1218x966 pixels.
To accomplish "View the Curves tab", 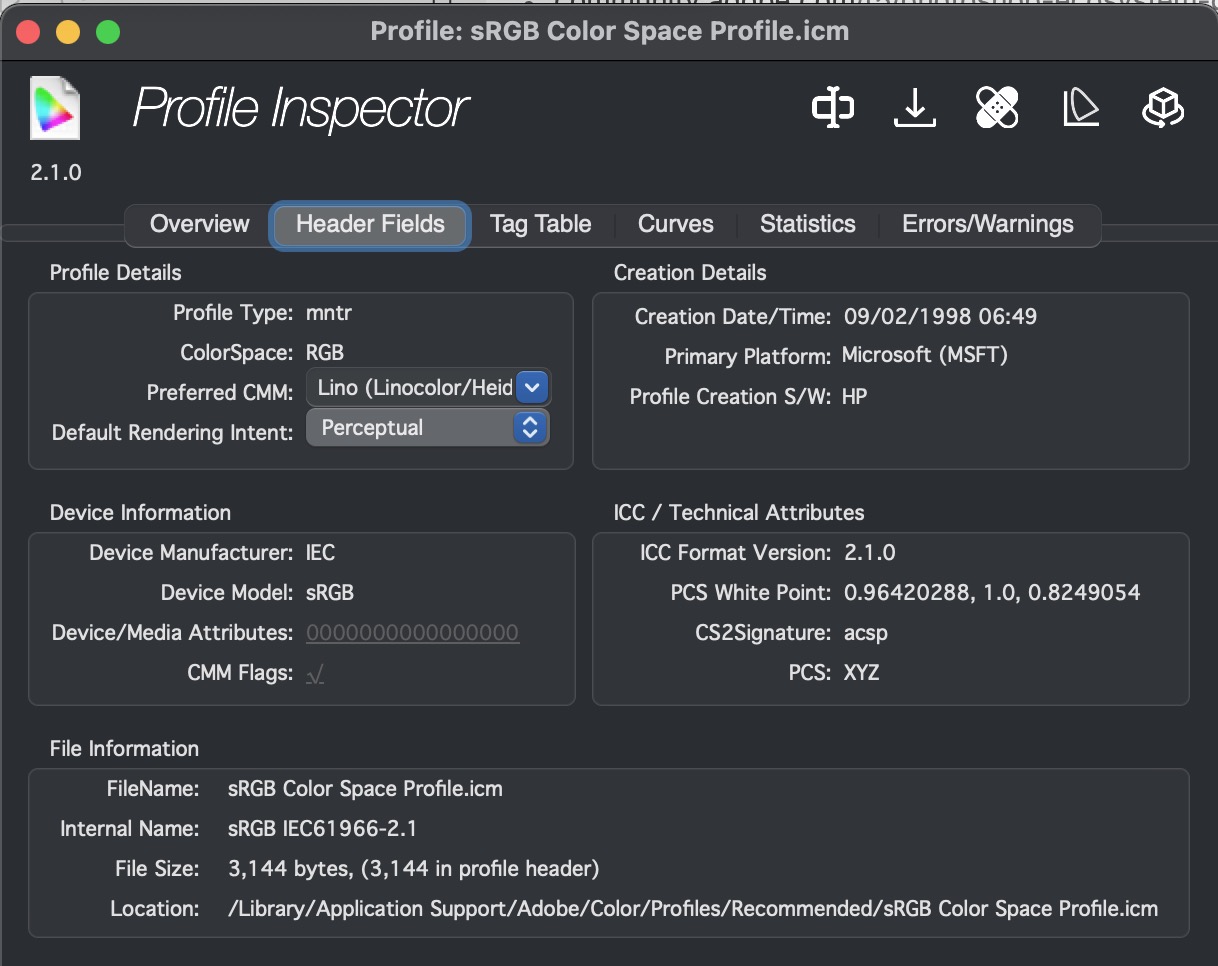I will pyautogui.click(x=675, y=224).
